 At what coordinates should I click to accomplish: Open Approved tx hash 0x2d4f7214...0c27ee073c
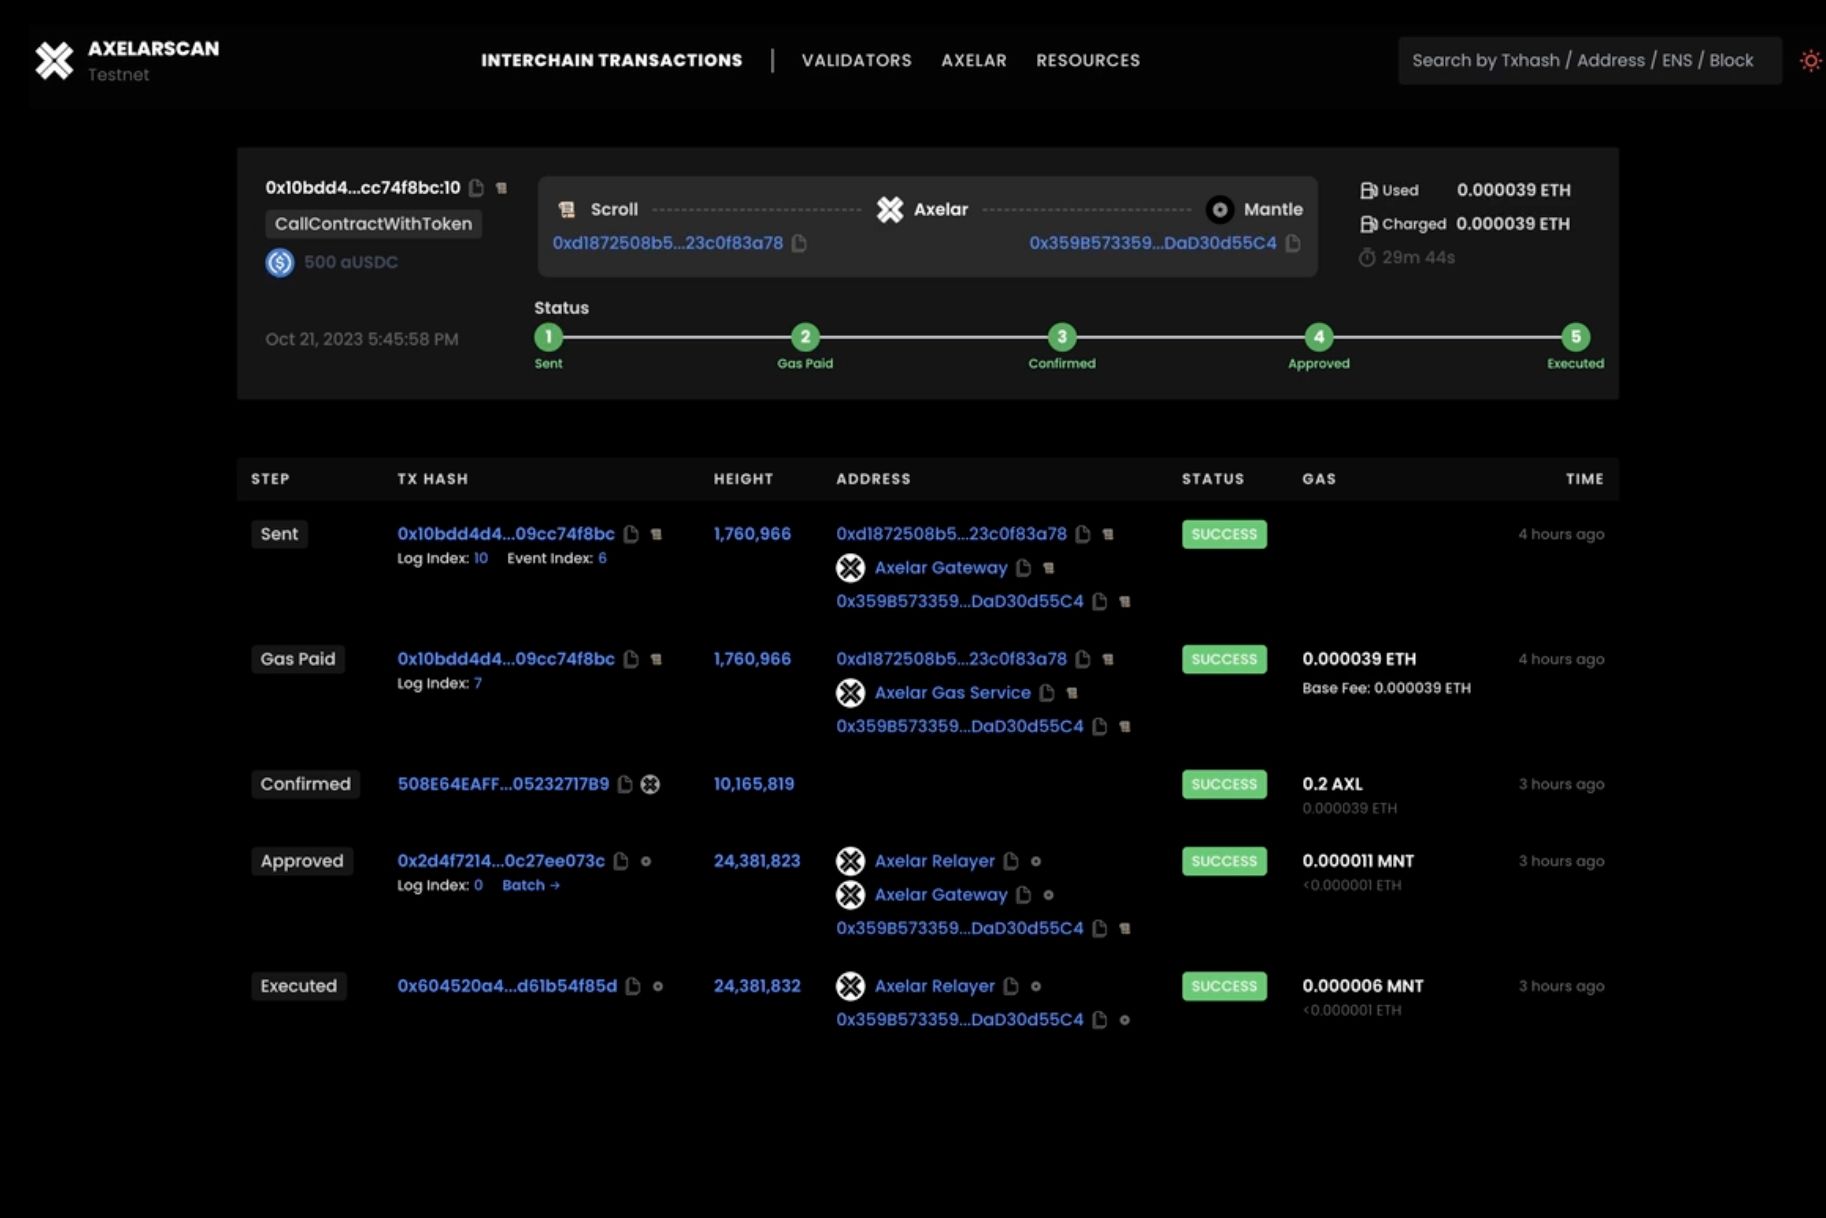click(x=501, y=861)
